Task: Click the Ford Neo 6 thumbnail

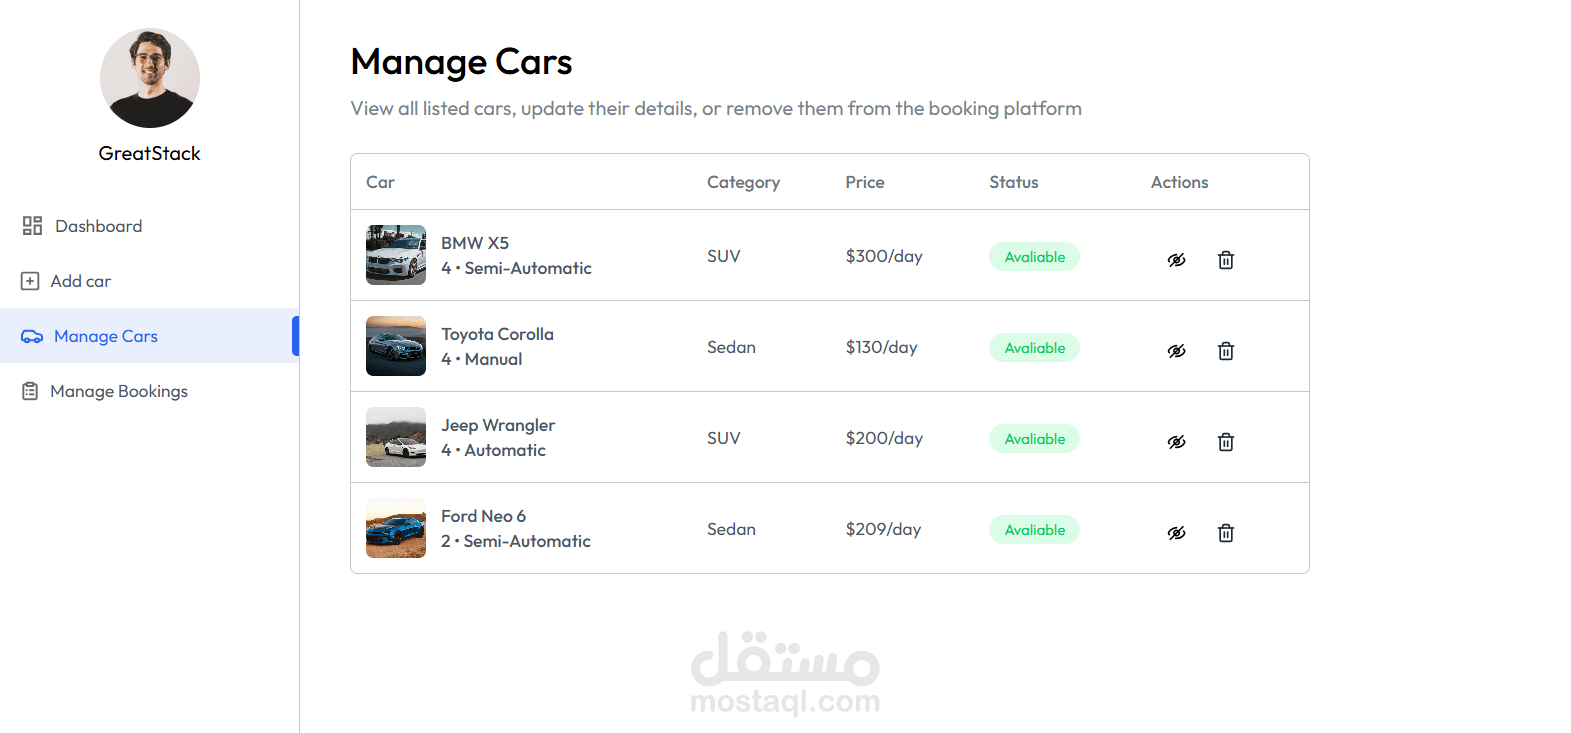Action: click(396, 528)
